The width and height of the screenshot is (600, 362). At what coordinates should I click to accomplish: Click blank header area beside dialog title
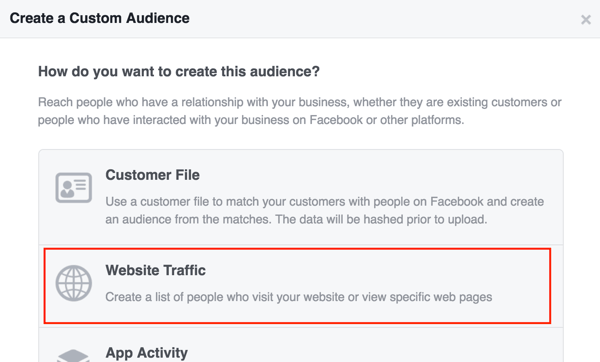[383, 18]
